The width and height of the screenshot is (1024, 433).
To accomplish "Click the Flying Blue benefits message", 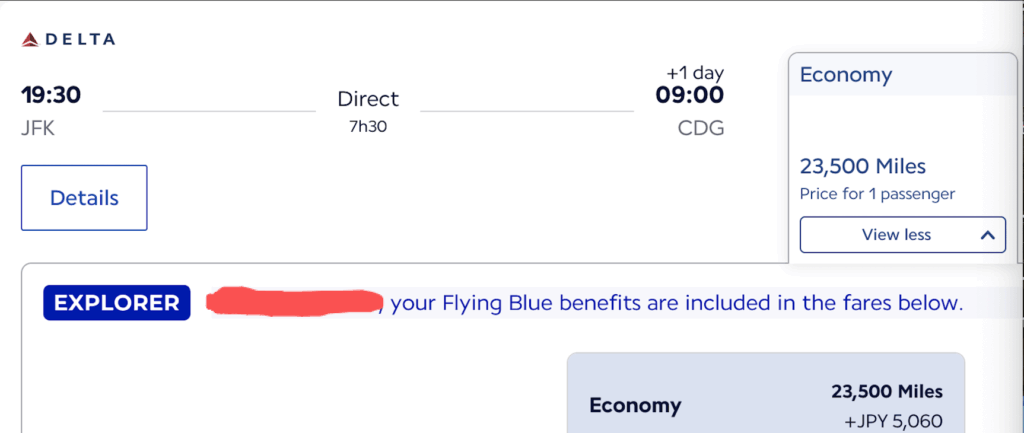I will click(x=676, y=303).
